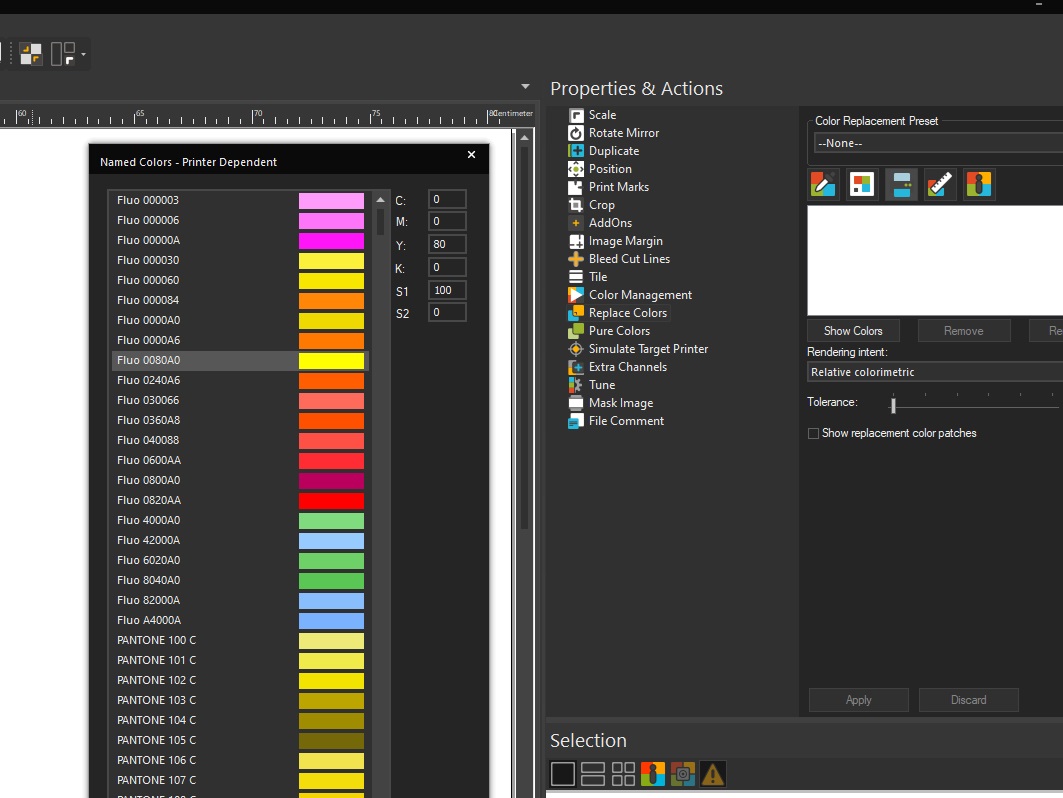The image size is (1063, 798).
Task: Click the Tolerance slider handle
Action: 894,405
